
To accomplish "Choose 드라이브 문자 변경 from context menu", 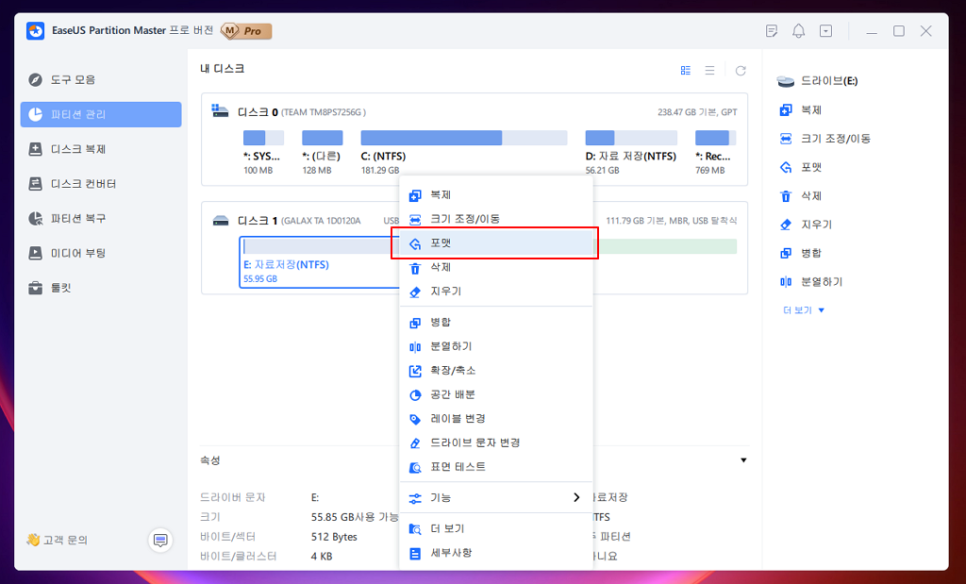I will (496, 442).
